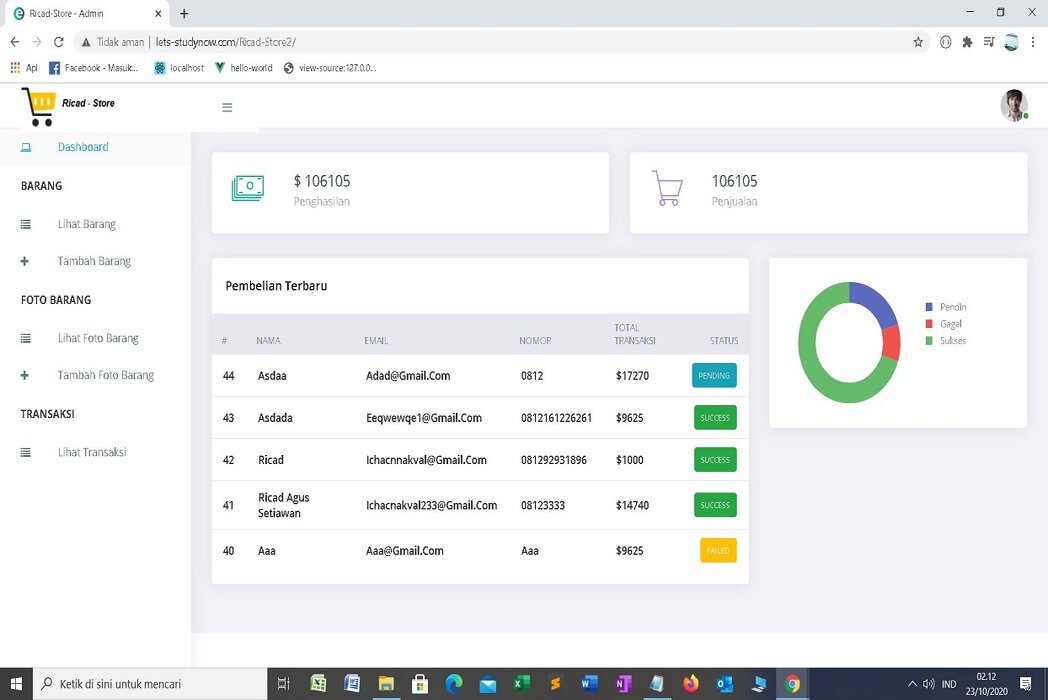Open view-source bookmark

pos(330,68)
